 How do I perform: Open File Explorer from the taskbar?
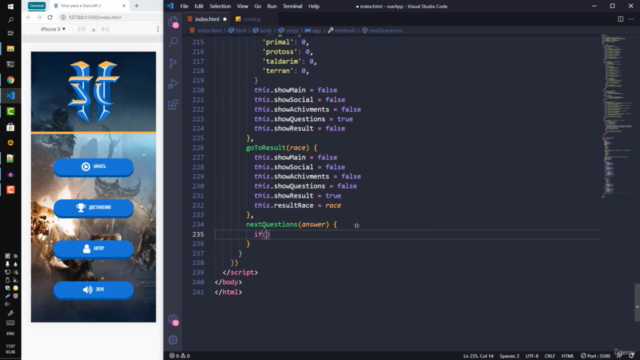click(11, 49)
